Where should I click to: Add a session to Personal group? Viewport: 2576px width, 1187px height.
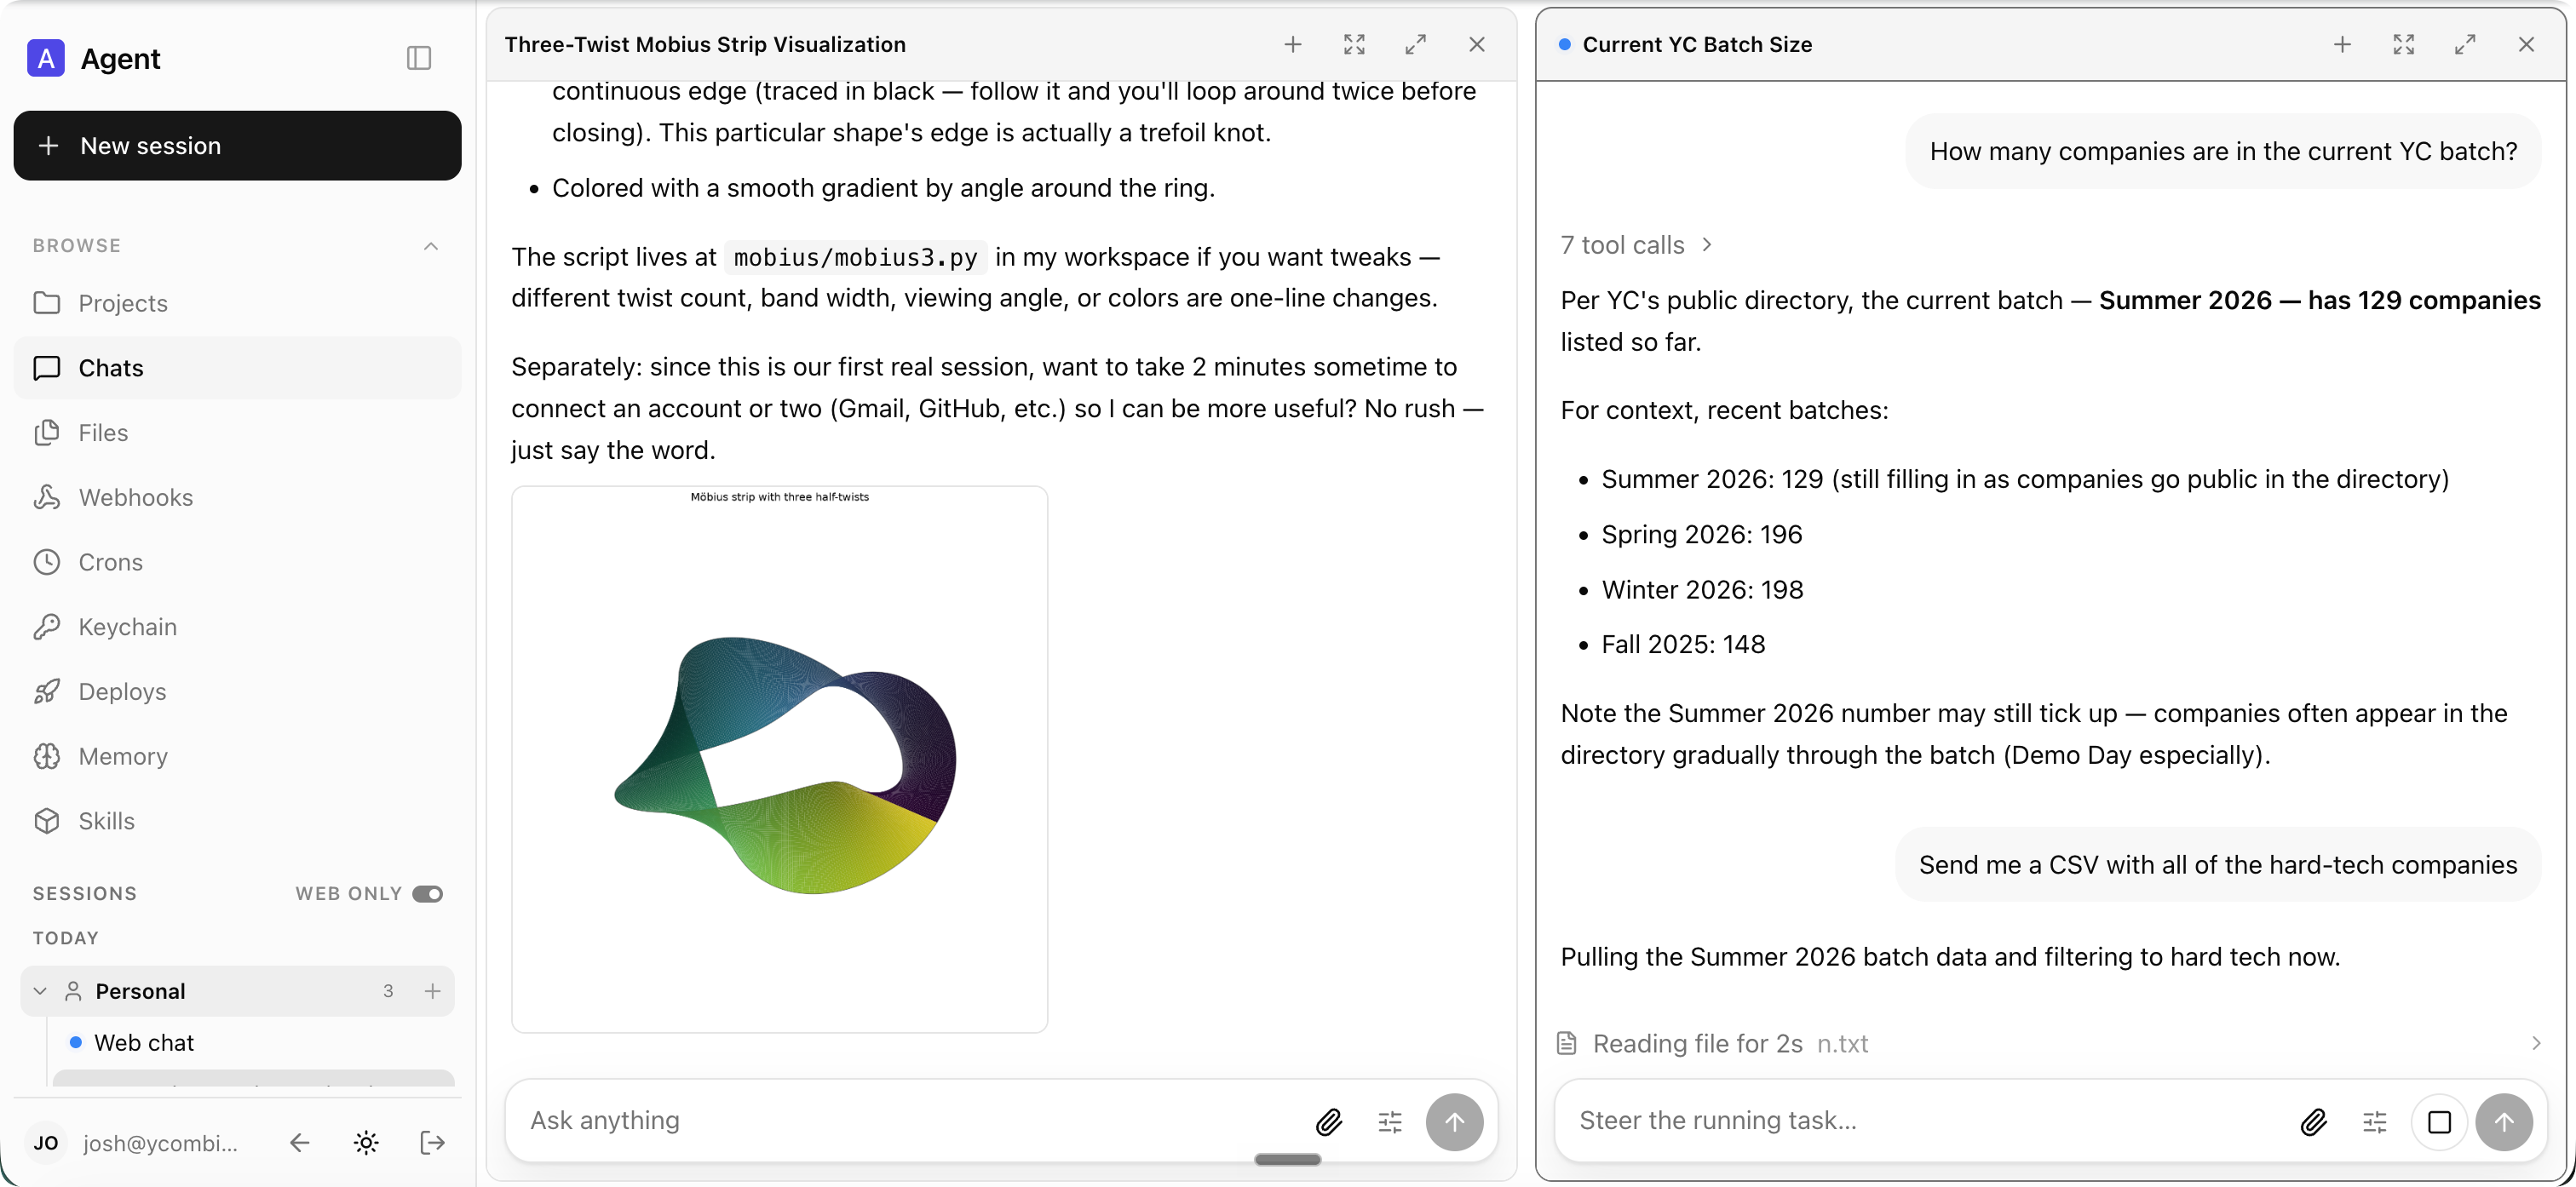pyautogui.click(x=432, y=991)
